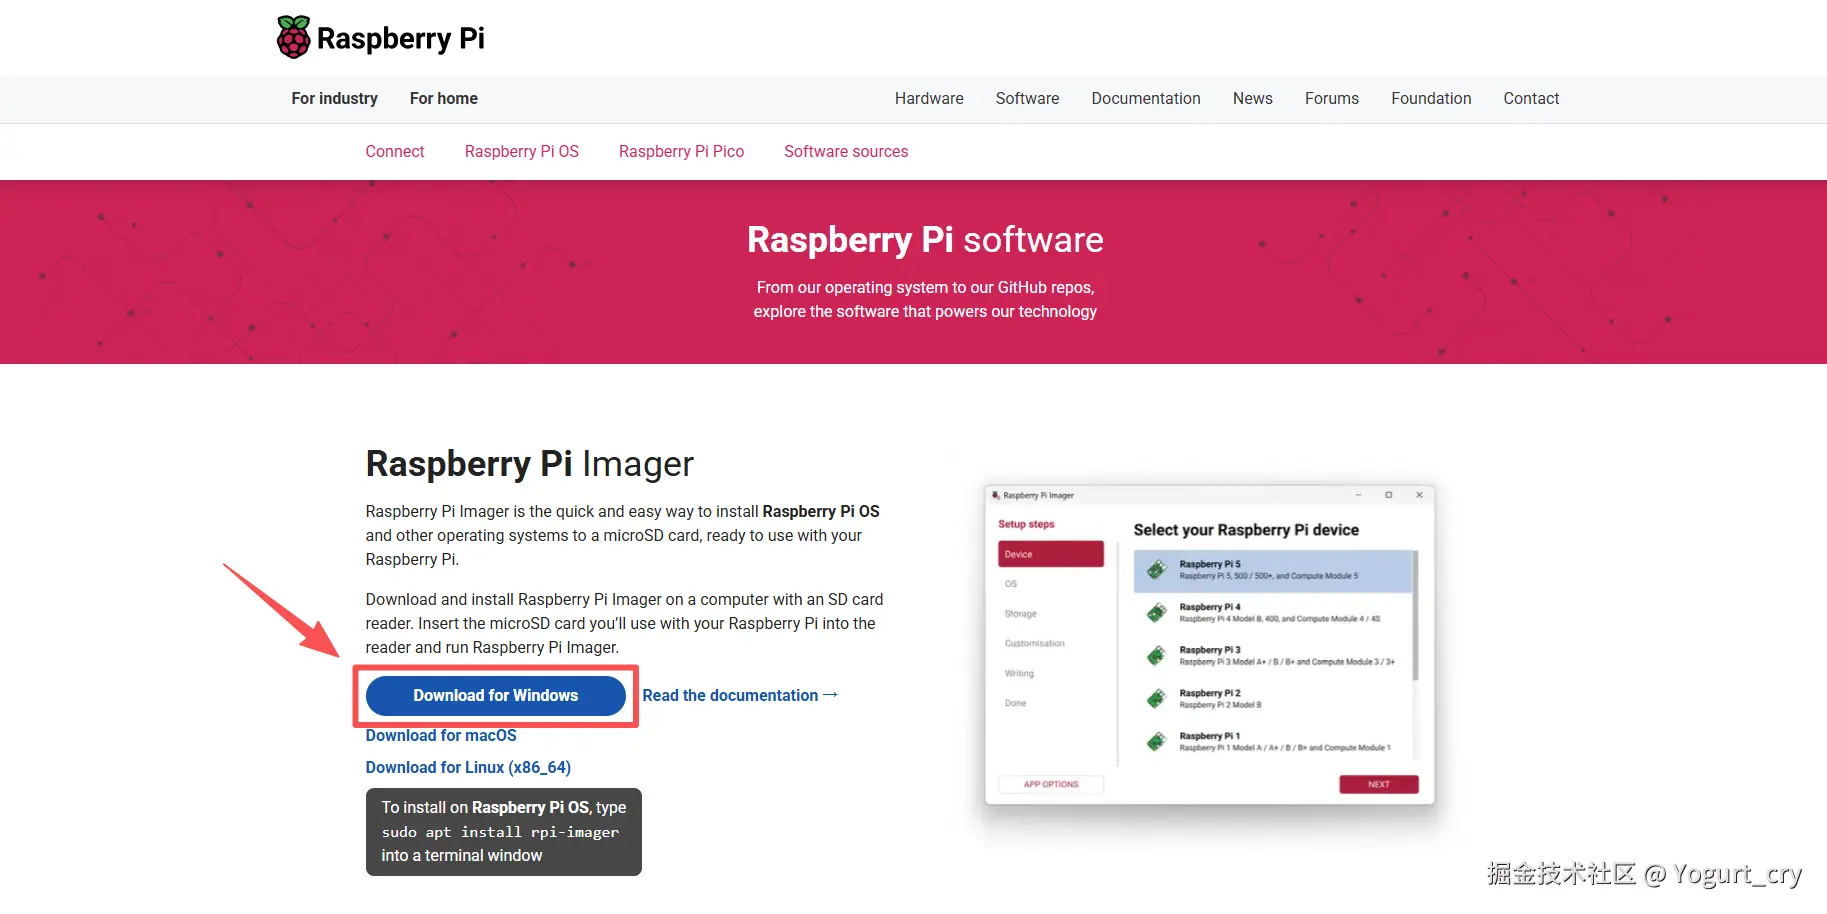The height and width of the screenshot is (914, 1827).
Task: Open the For industry section
Action: 335,98
